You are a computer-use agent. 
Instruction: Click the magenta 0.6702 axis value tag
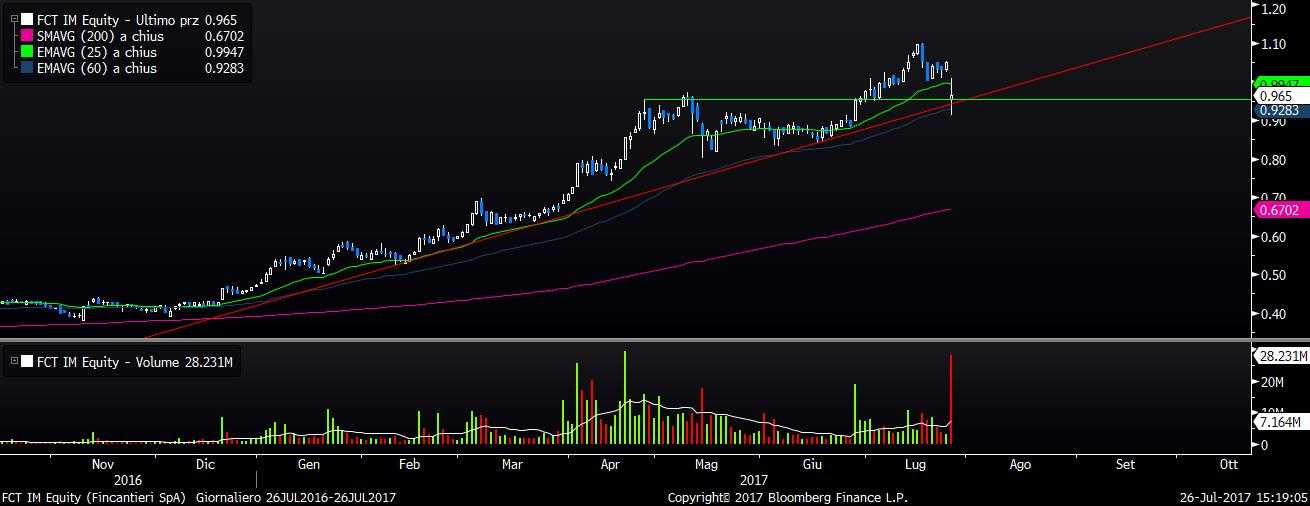pyautogui.click(x=1278, y=210)
